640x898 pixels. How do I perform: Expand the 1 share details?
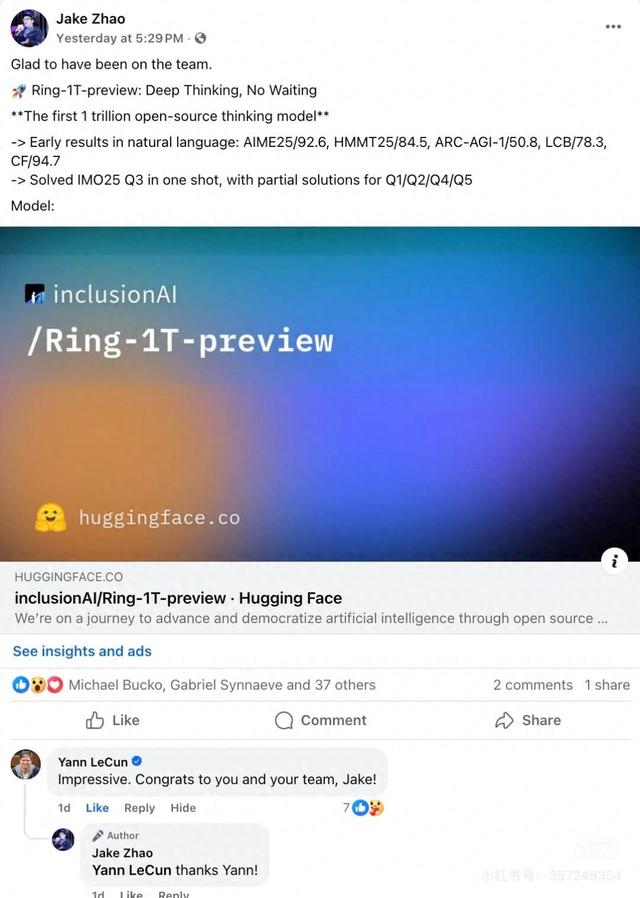tap(607, 685)
